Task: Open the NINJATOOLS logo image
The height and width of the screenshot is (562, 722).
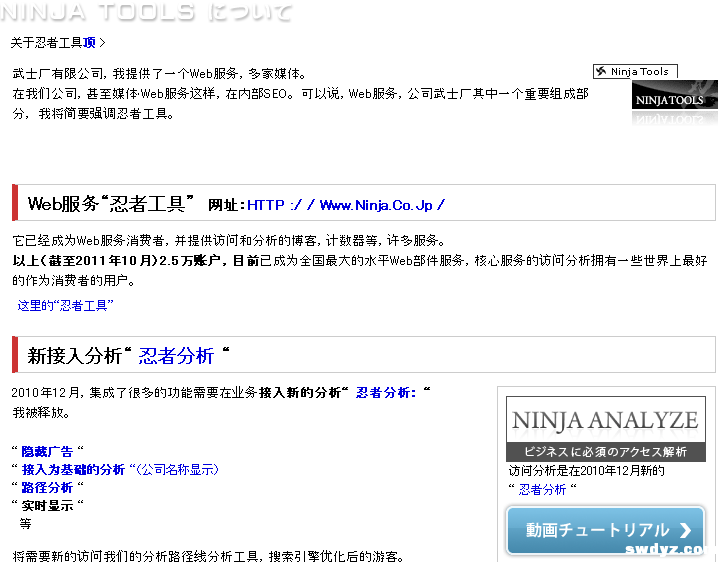Action: point(674,101)
